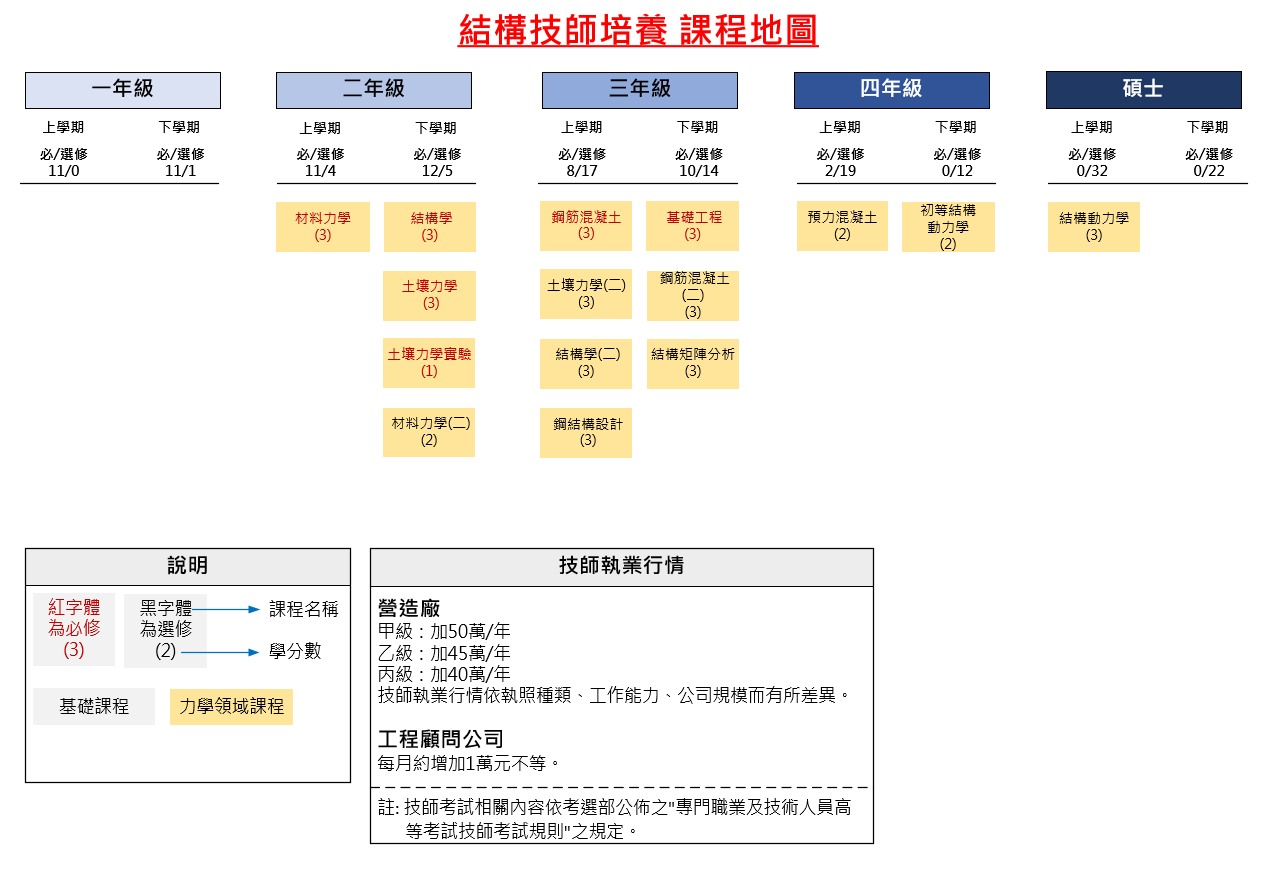Click the 結構技師培養 課程地圖 title link
The width and height of the screenshot is (1280, 871).
point(639,32)
